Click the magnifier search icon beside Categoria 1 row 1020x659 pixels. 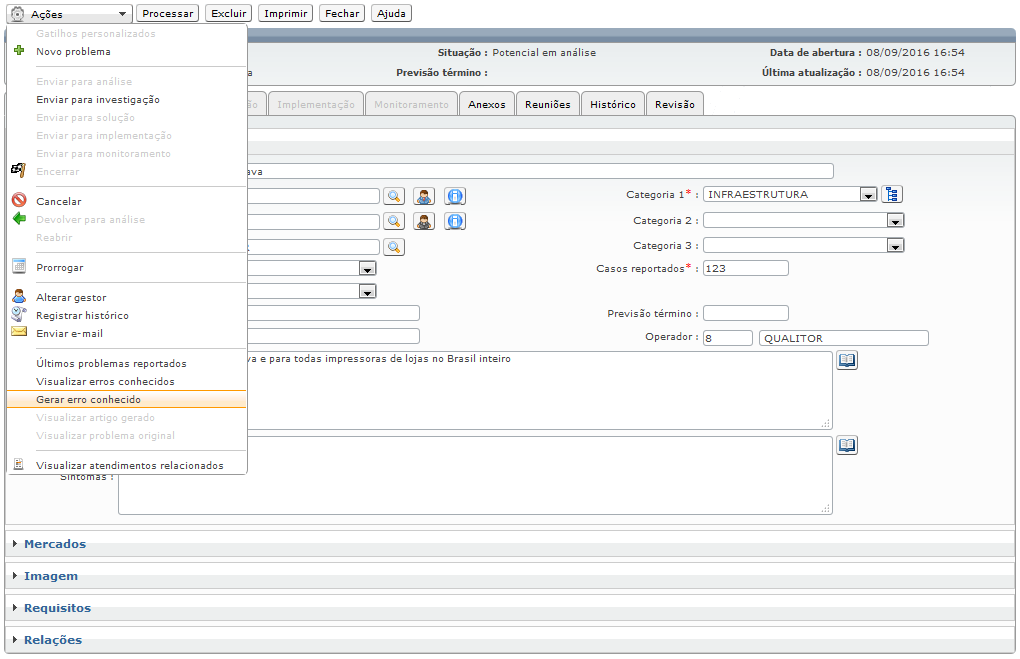(394, 196)
